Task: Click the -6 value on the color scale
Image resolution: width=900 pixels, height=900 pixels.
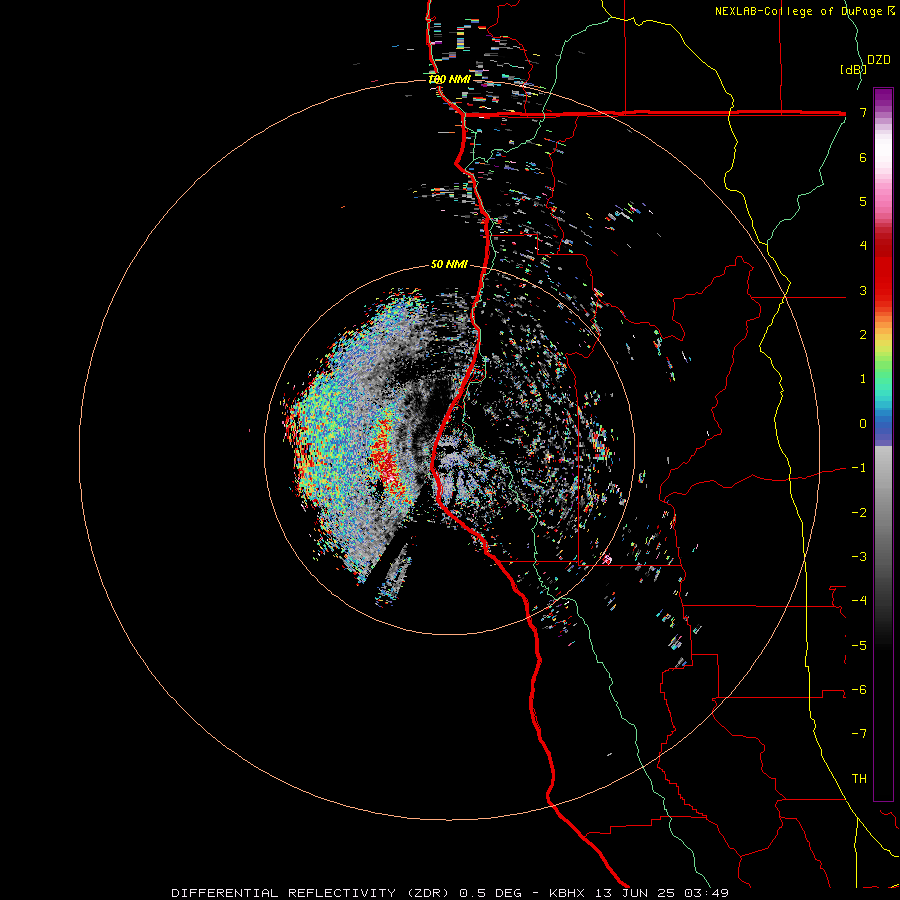Action: click(859, 690)
